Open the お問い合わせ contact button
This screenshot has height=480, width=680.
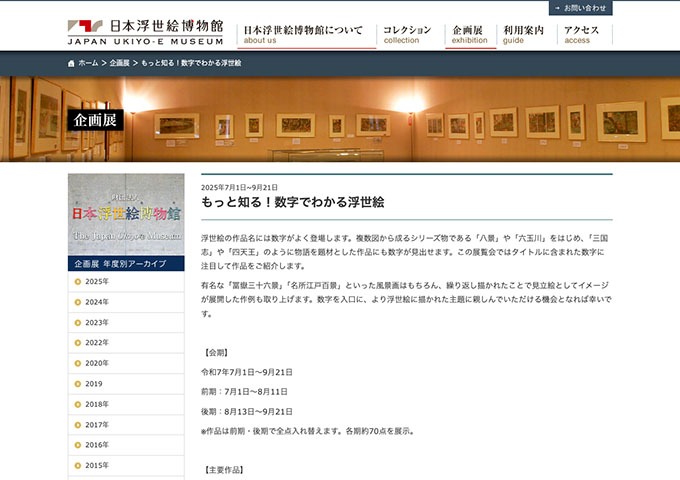pos(580,8)
